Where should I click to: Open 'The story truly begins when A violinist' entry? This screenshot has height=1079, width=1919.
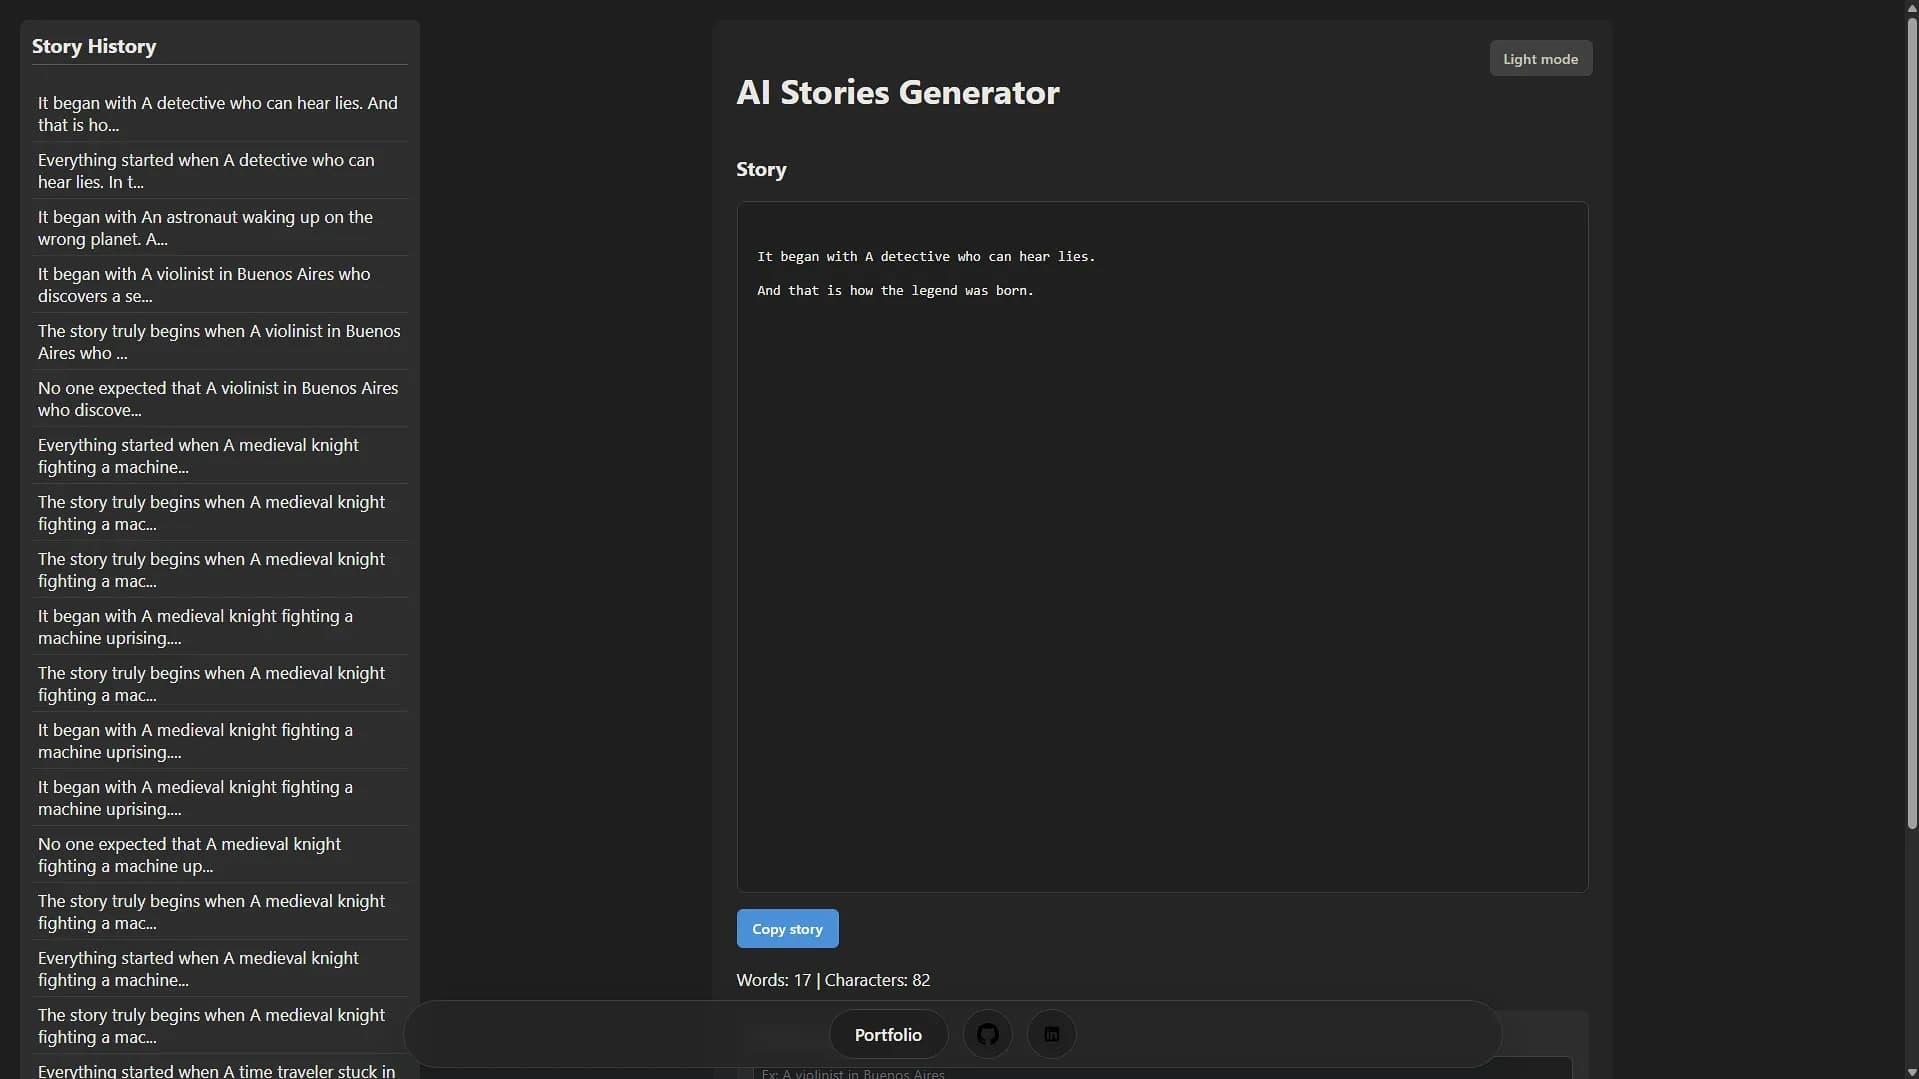point(219,342)
